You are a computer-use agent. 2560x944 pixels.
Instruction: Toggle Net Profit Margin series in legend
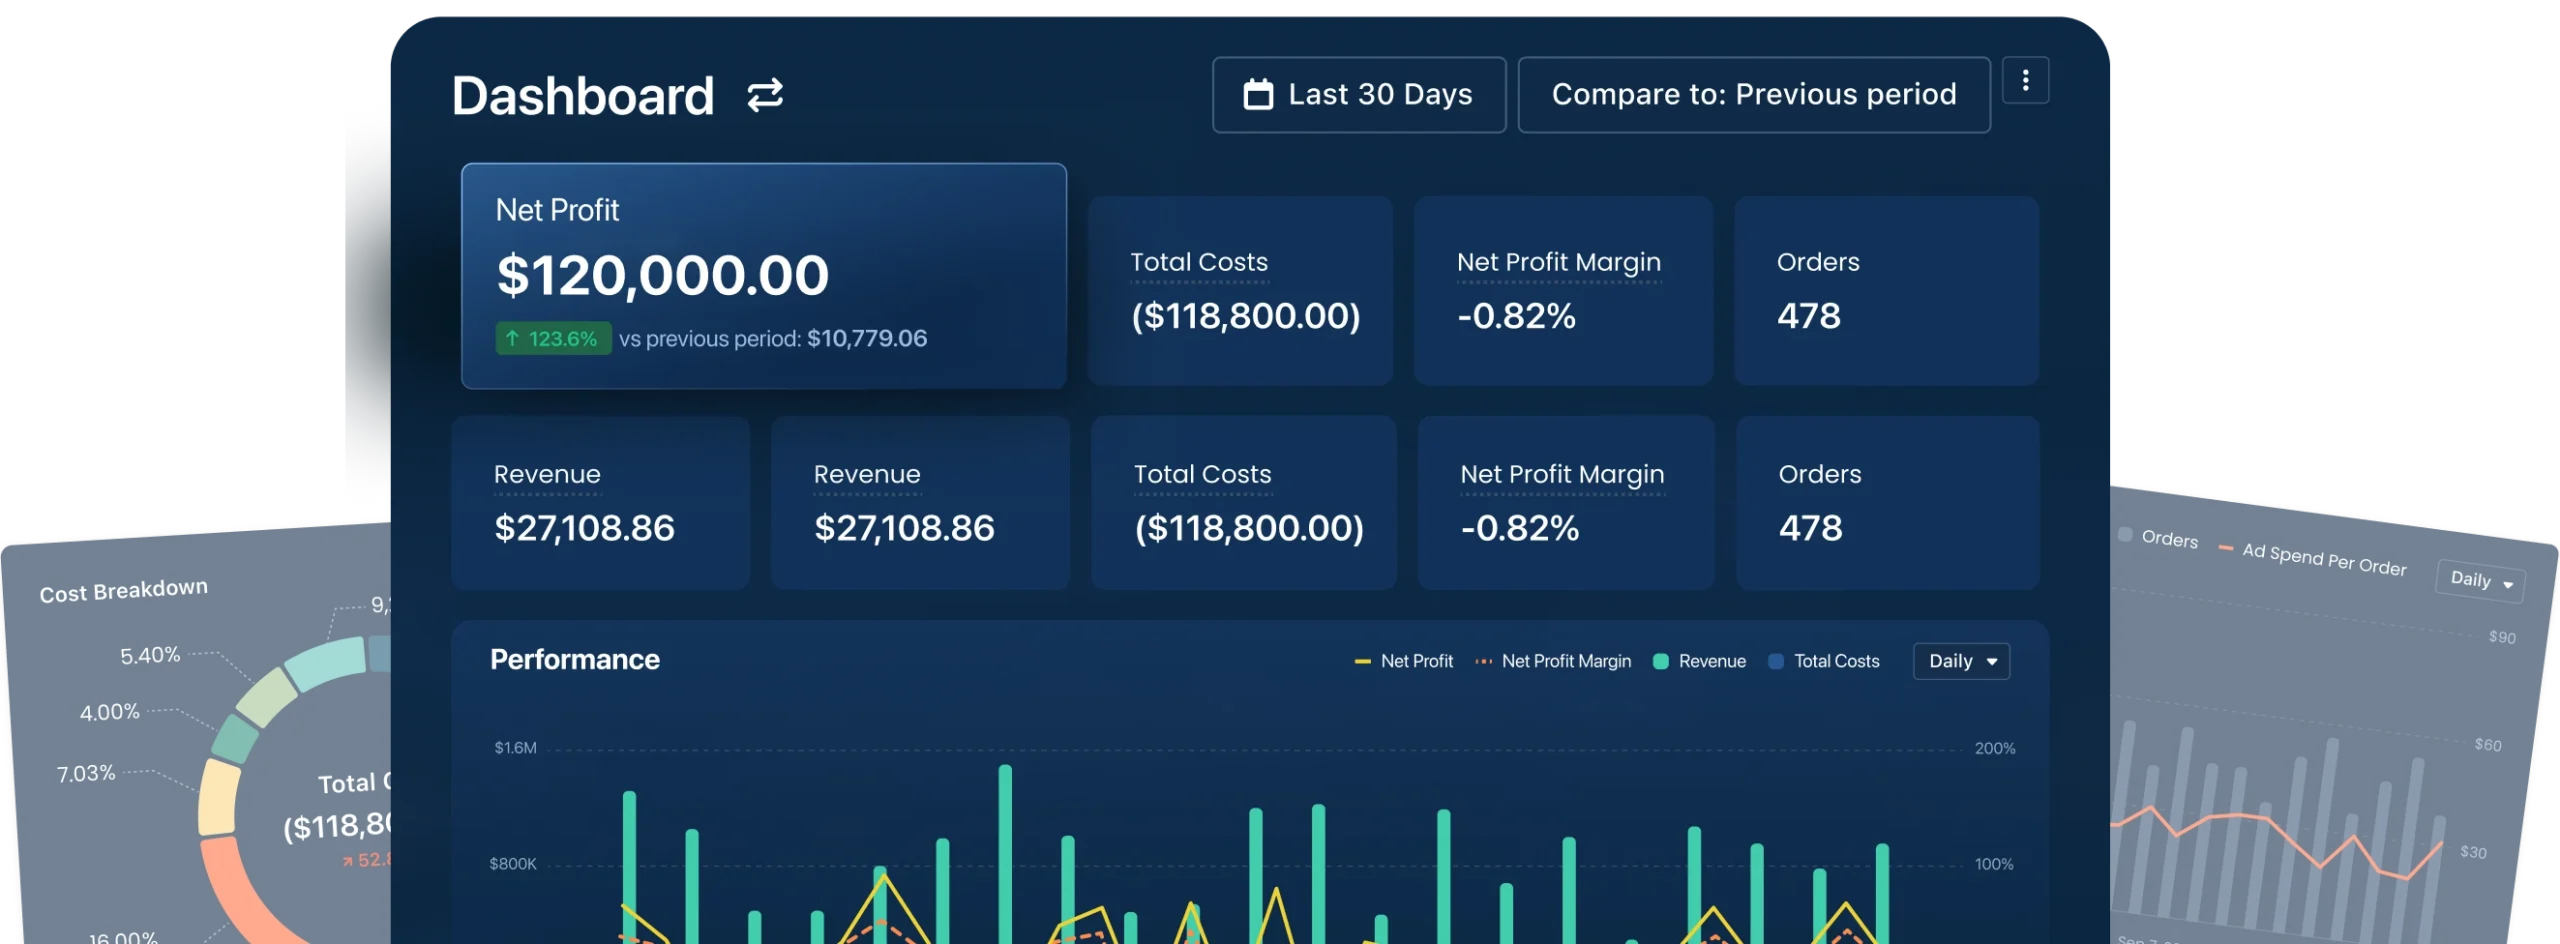coord(1553,661)
